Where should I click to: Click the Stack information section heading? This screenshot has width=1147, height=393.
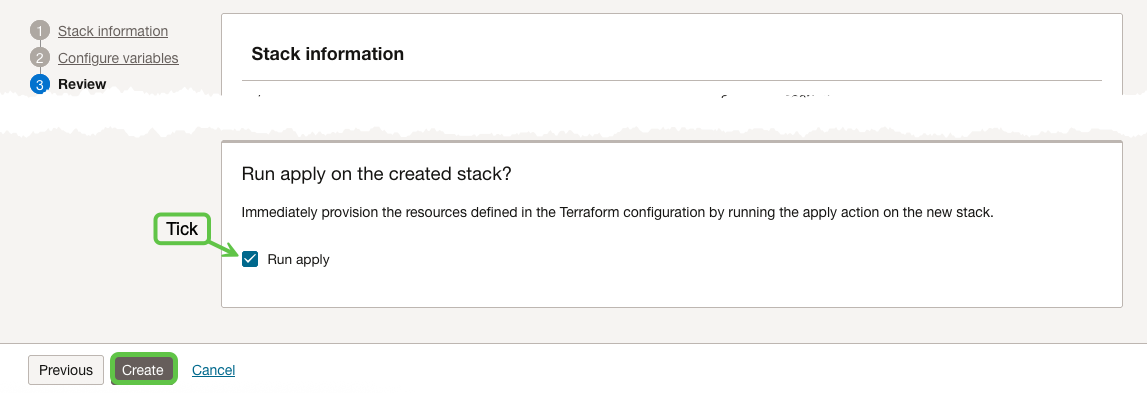pos(328,54)
